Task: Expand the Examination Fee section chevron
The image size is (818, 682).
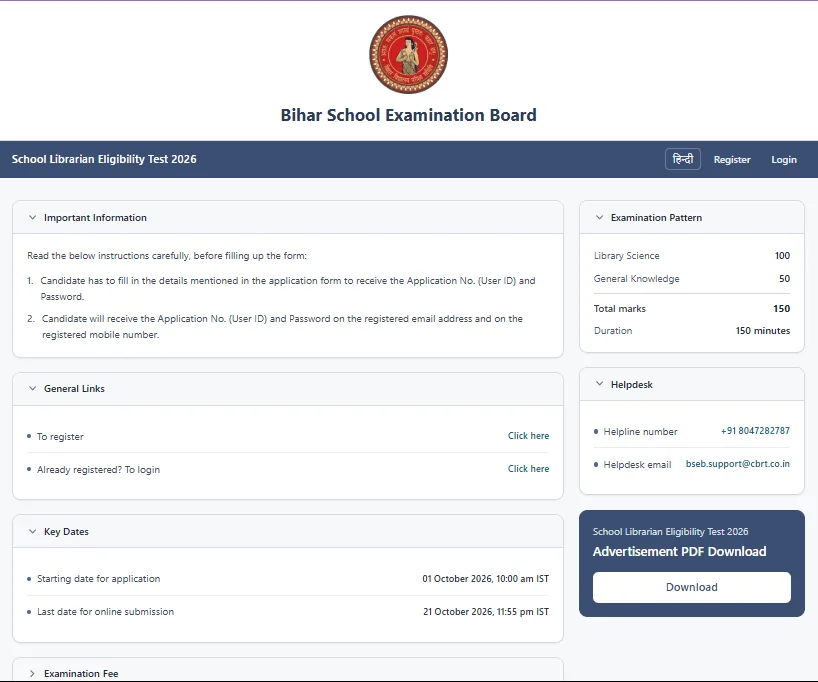Action: coord(32,674)
